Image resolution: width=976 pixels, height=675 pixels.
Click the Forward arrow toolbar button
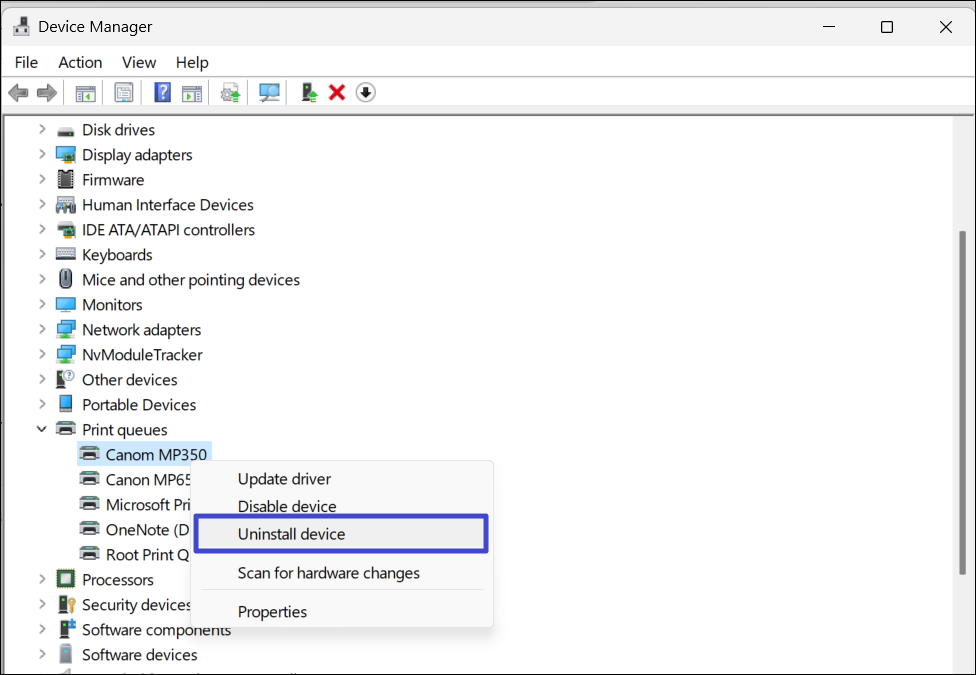tap(46, 93)
